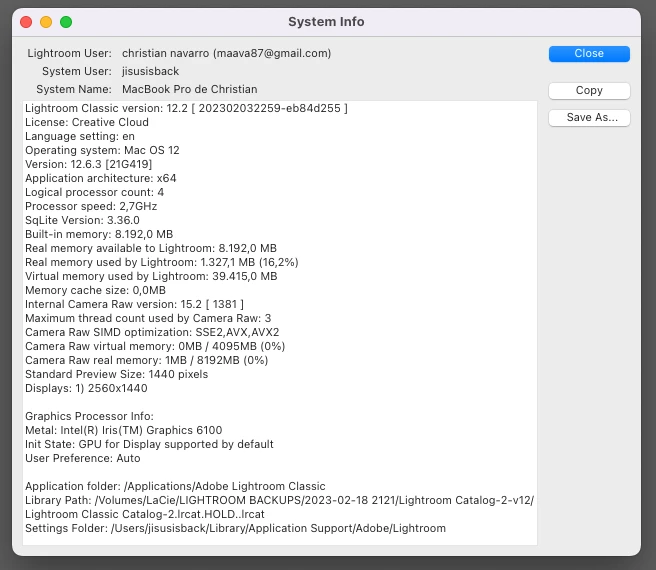Click the blue Close button
656x570 pixels.
pos(589,54)
